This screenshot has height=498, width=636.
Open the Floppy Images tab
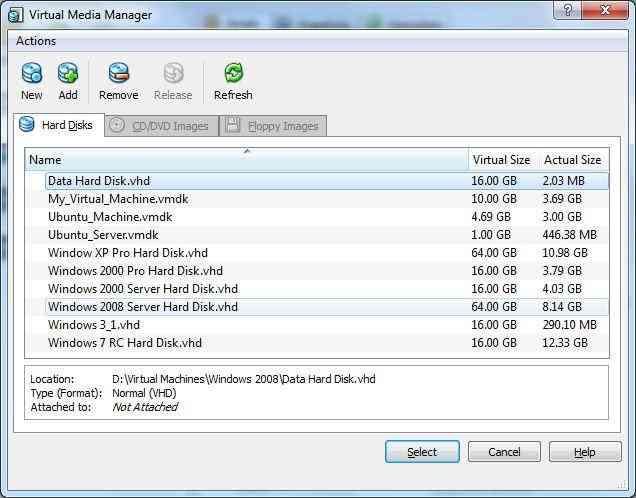273,126
